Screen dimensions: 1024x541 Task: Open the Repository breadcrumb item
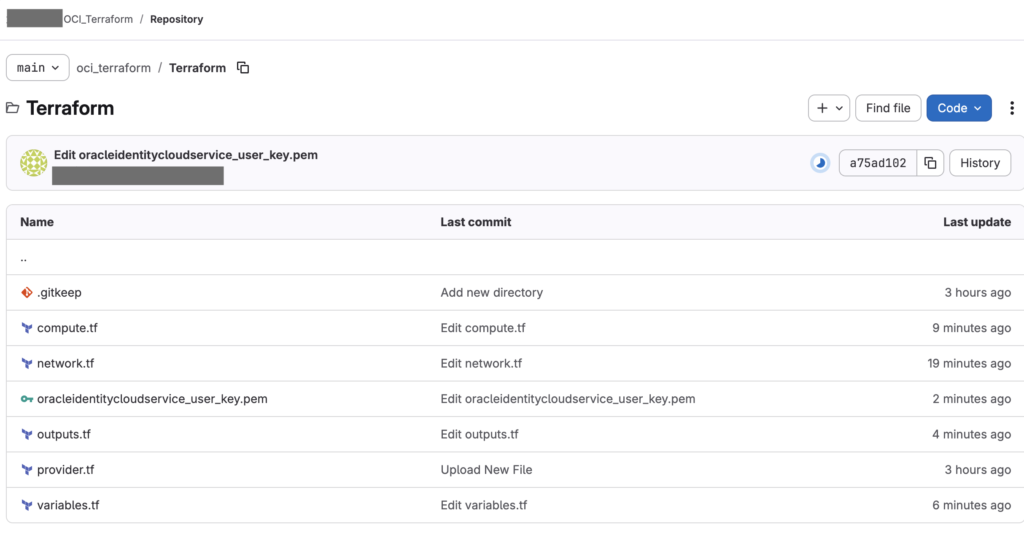click(177, 19)
